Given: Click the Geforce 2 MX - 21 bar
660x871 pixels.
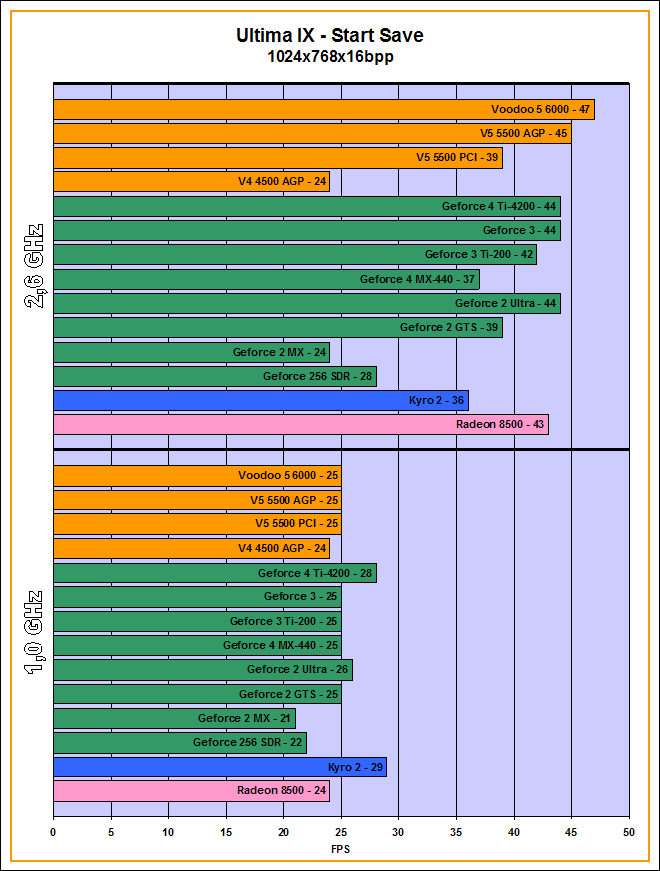Looking at the screenshot, I should pos(174,718).
